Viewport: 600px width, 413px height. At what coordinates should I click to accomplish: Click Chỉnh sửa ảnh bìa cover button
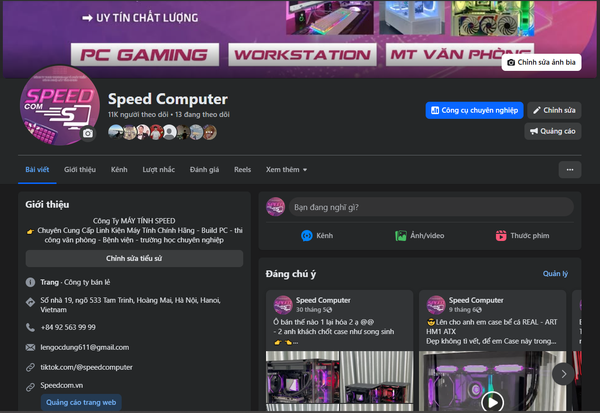tap(542, 62)
